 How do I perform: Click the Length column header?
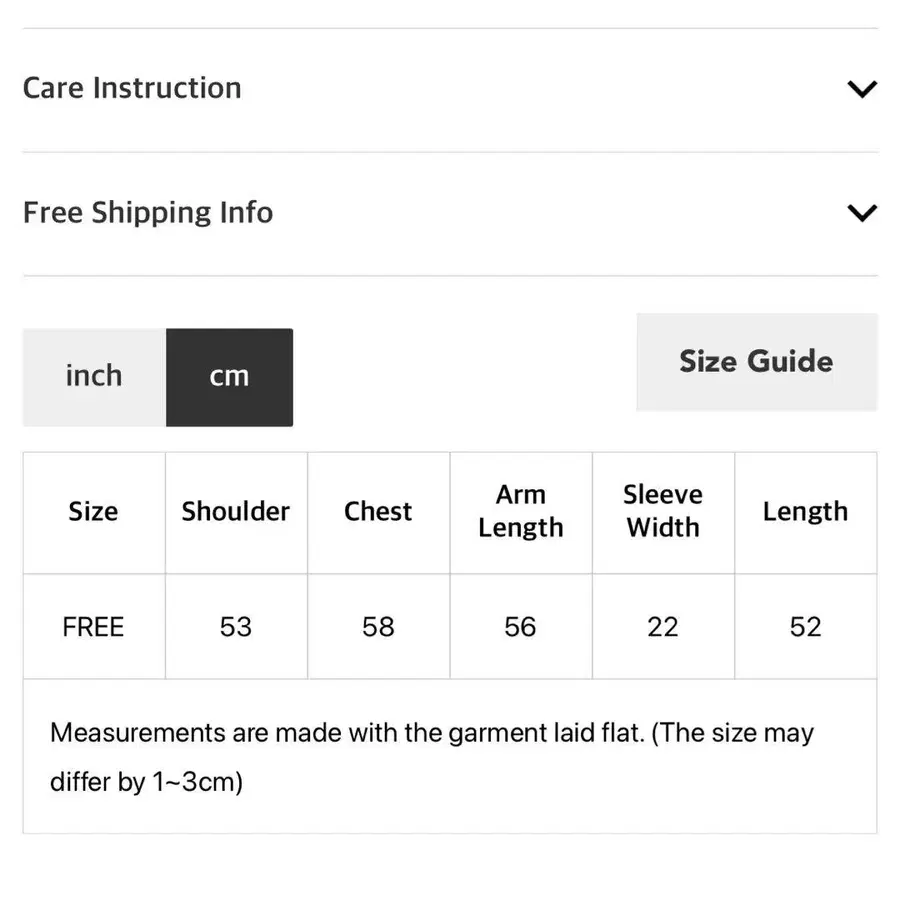tap(805, 512)
